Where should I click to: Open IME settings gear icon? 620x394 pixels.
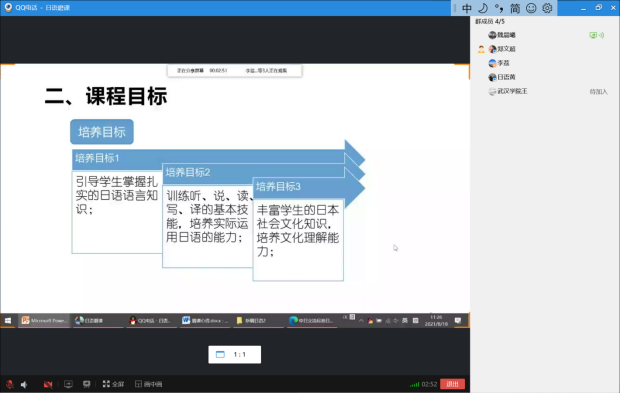click(x=547, y=8)
